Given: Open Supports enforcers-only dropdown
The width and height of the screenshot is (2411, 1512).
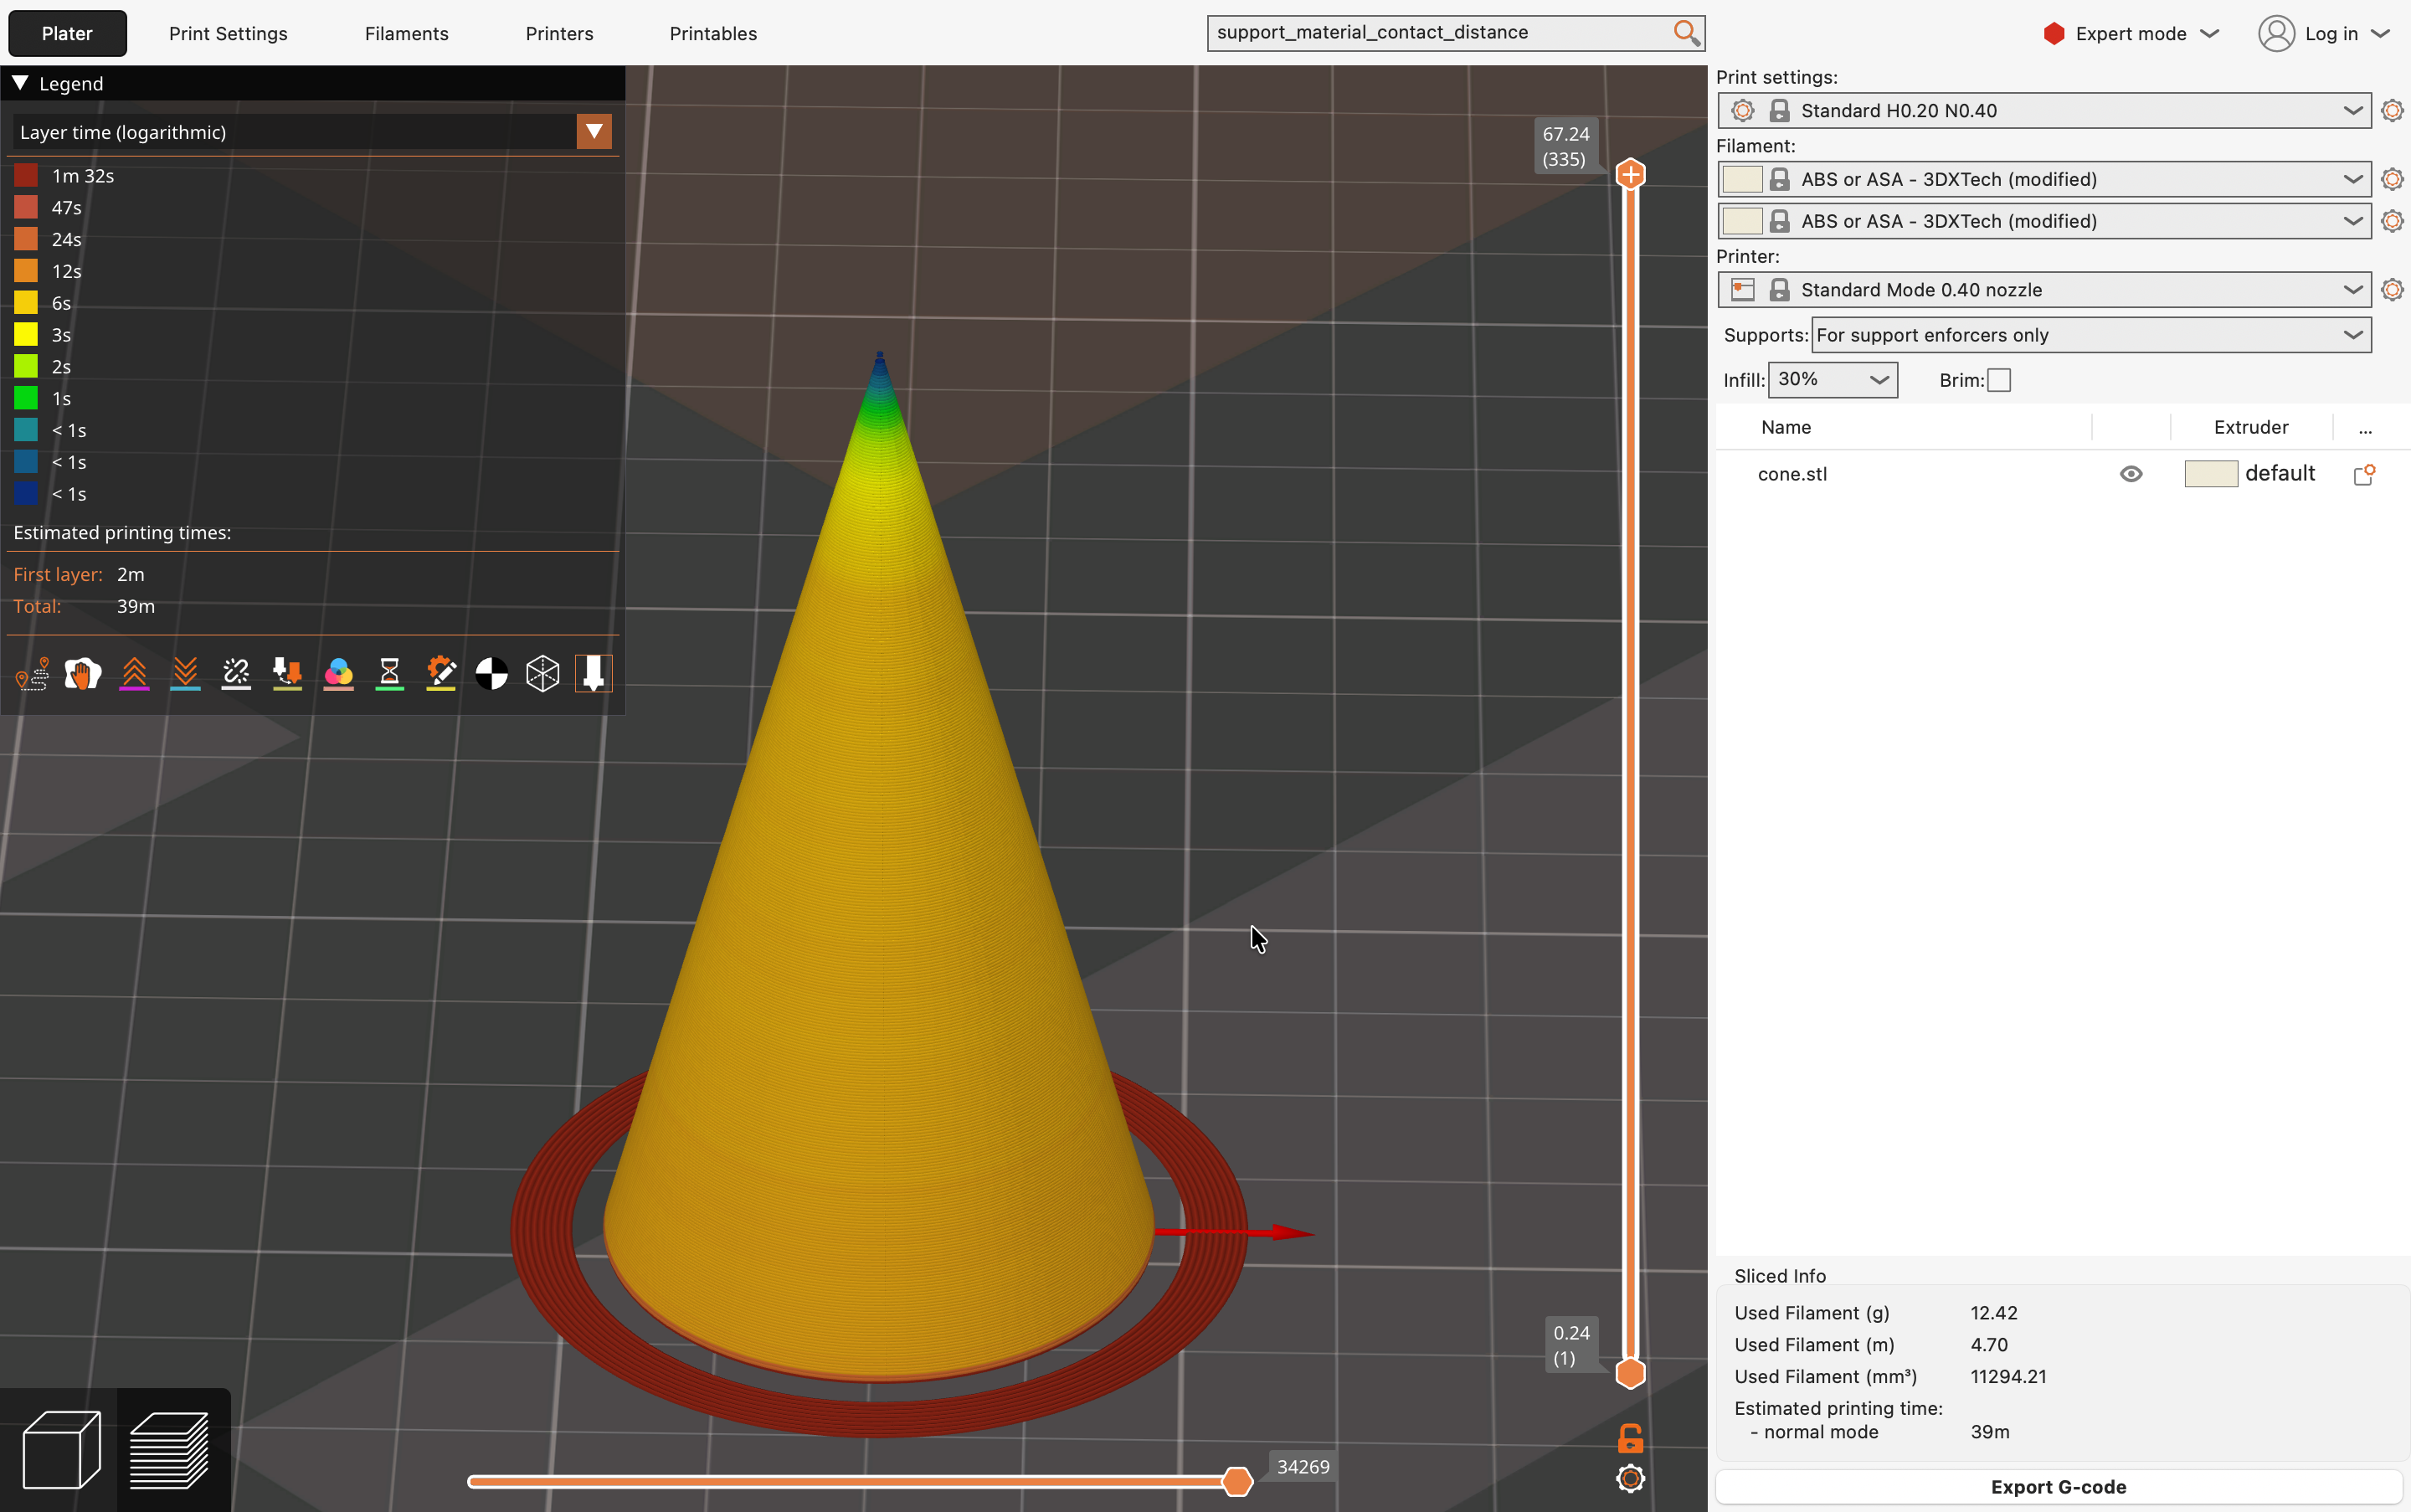Looking at the screenshot, I should click(2091, 335).
